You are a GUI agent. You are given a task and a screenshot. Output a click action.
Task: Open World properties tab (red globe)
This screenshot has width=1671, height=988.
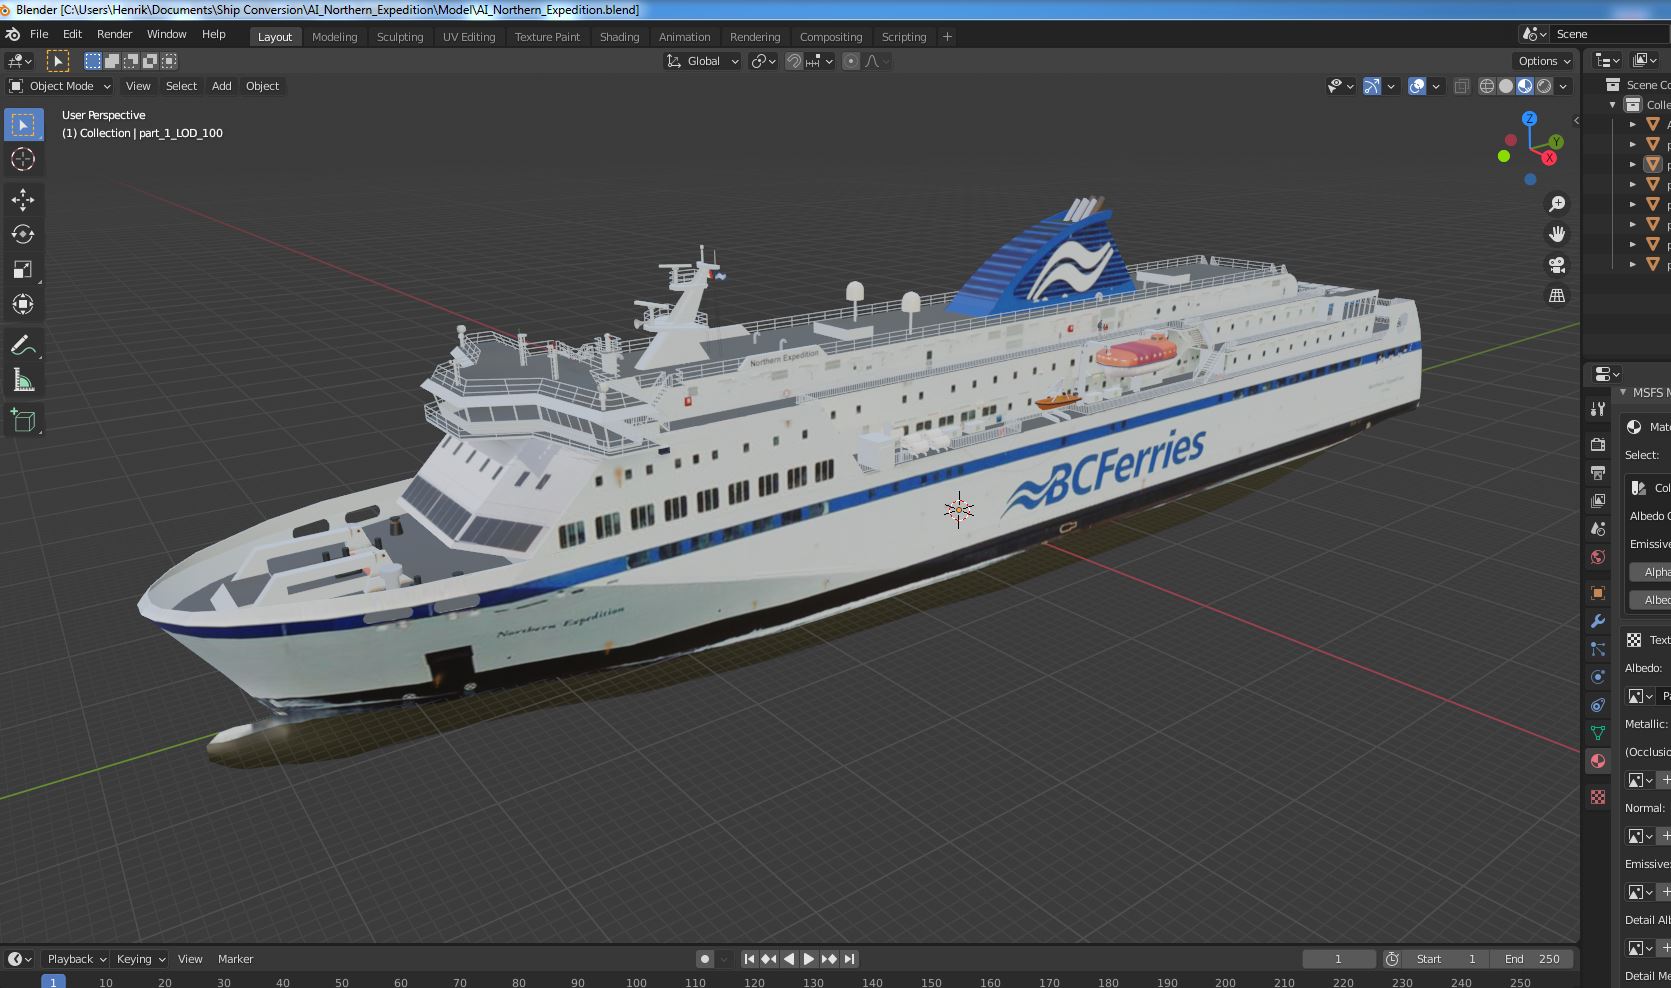(1598, 557)
